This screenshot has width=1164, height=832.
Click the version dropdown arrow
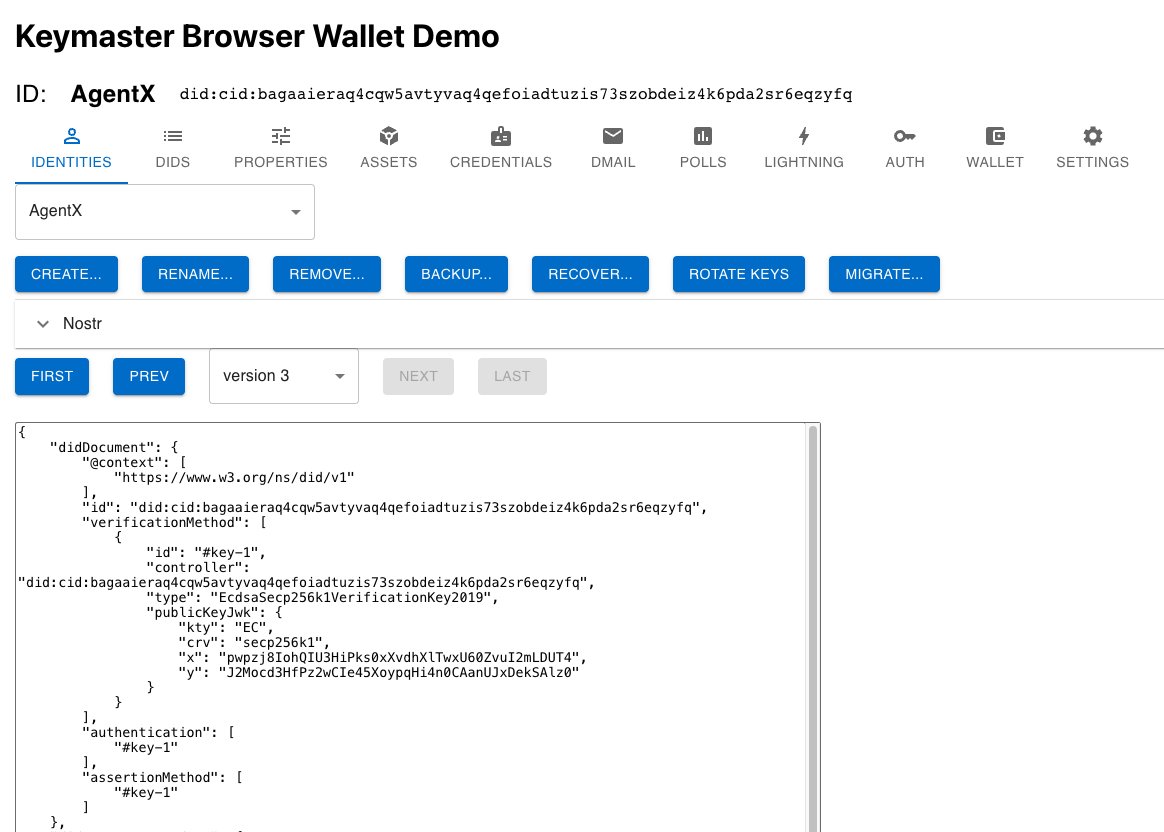pos(340,376)
